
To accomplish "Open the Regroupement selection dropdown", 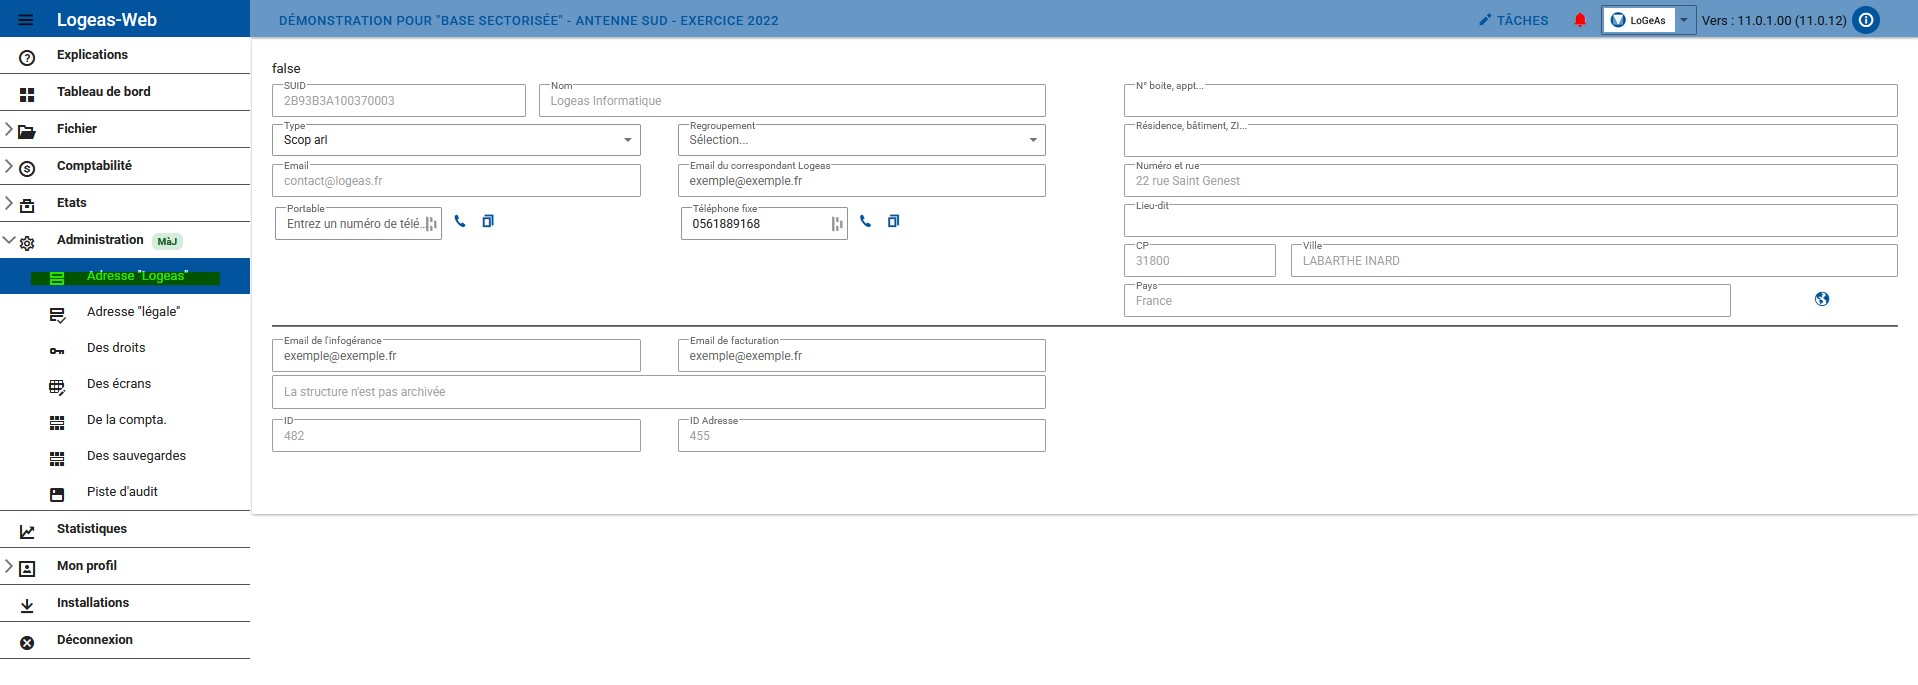I will 861,140.
